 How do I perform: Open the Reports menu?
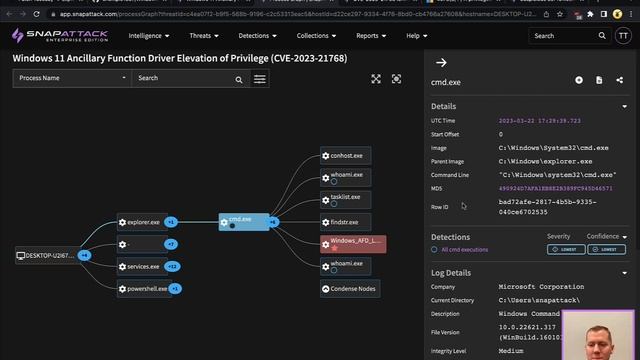tap(371, 36)
